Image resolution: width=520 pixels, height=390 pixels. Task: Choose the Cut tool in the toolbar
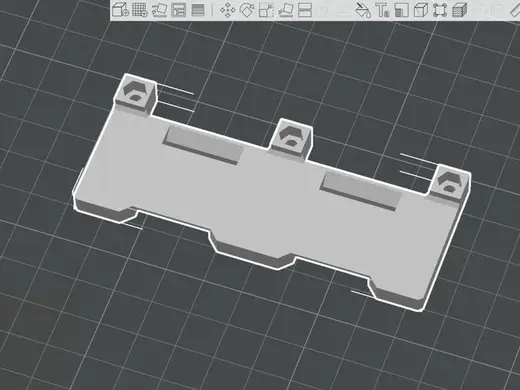(305, 10)
